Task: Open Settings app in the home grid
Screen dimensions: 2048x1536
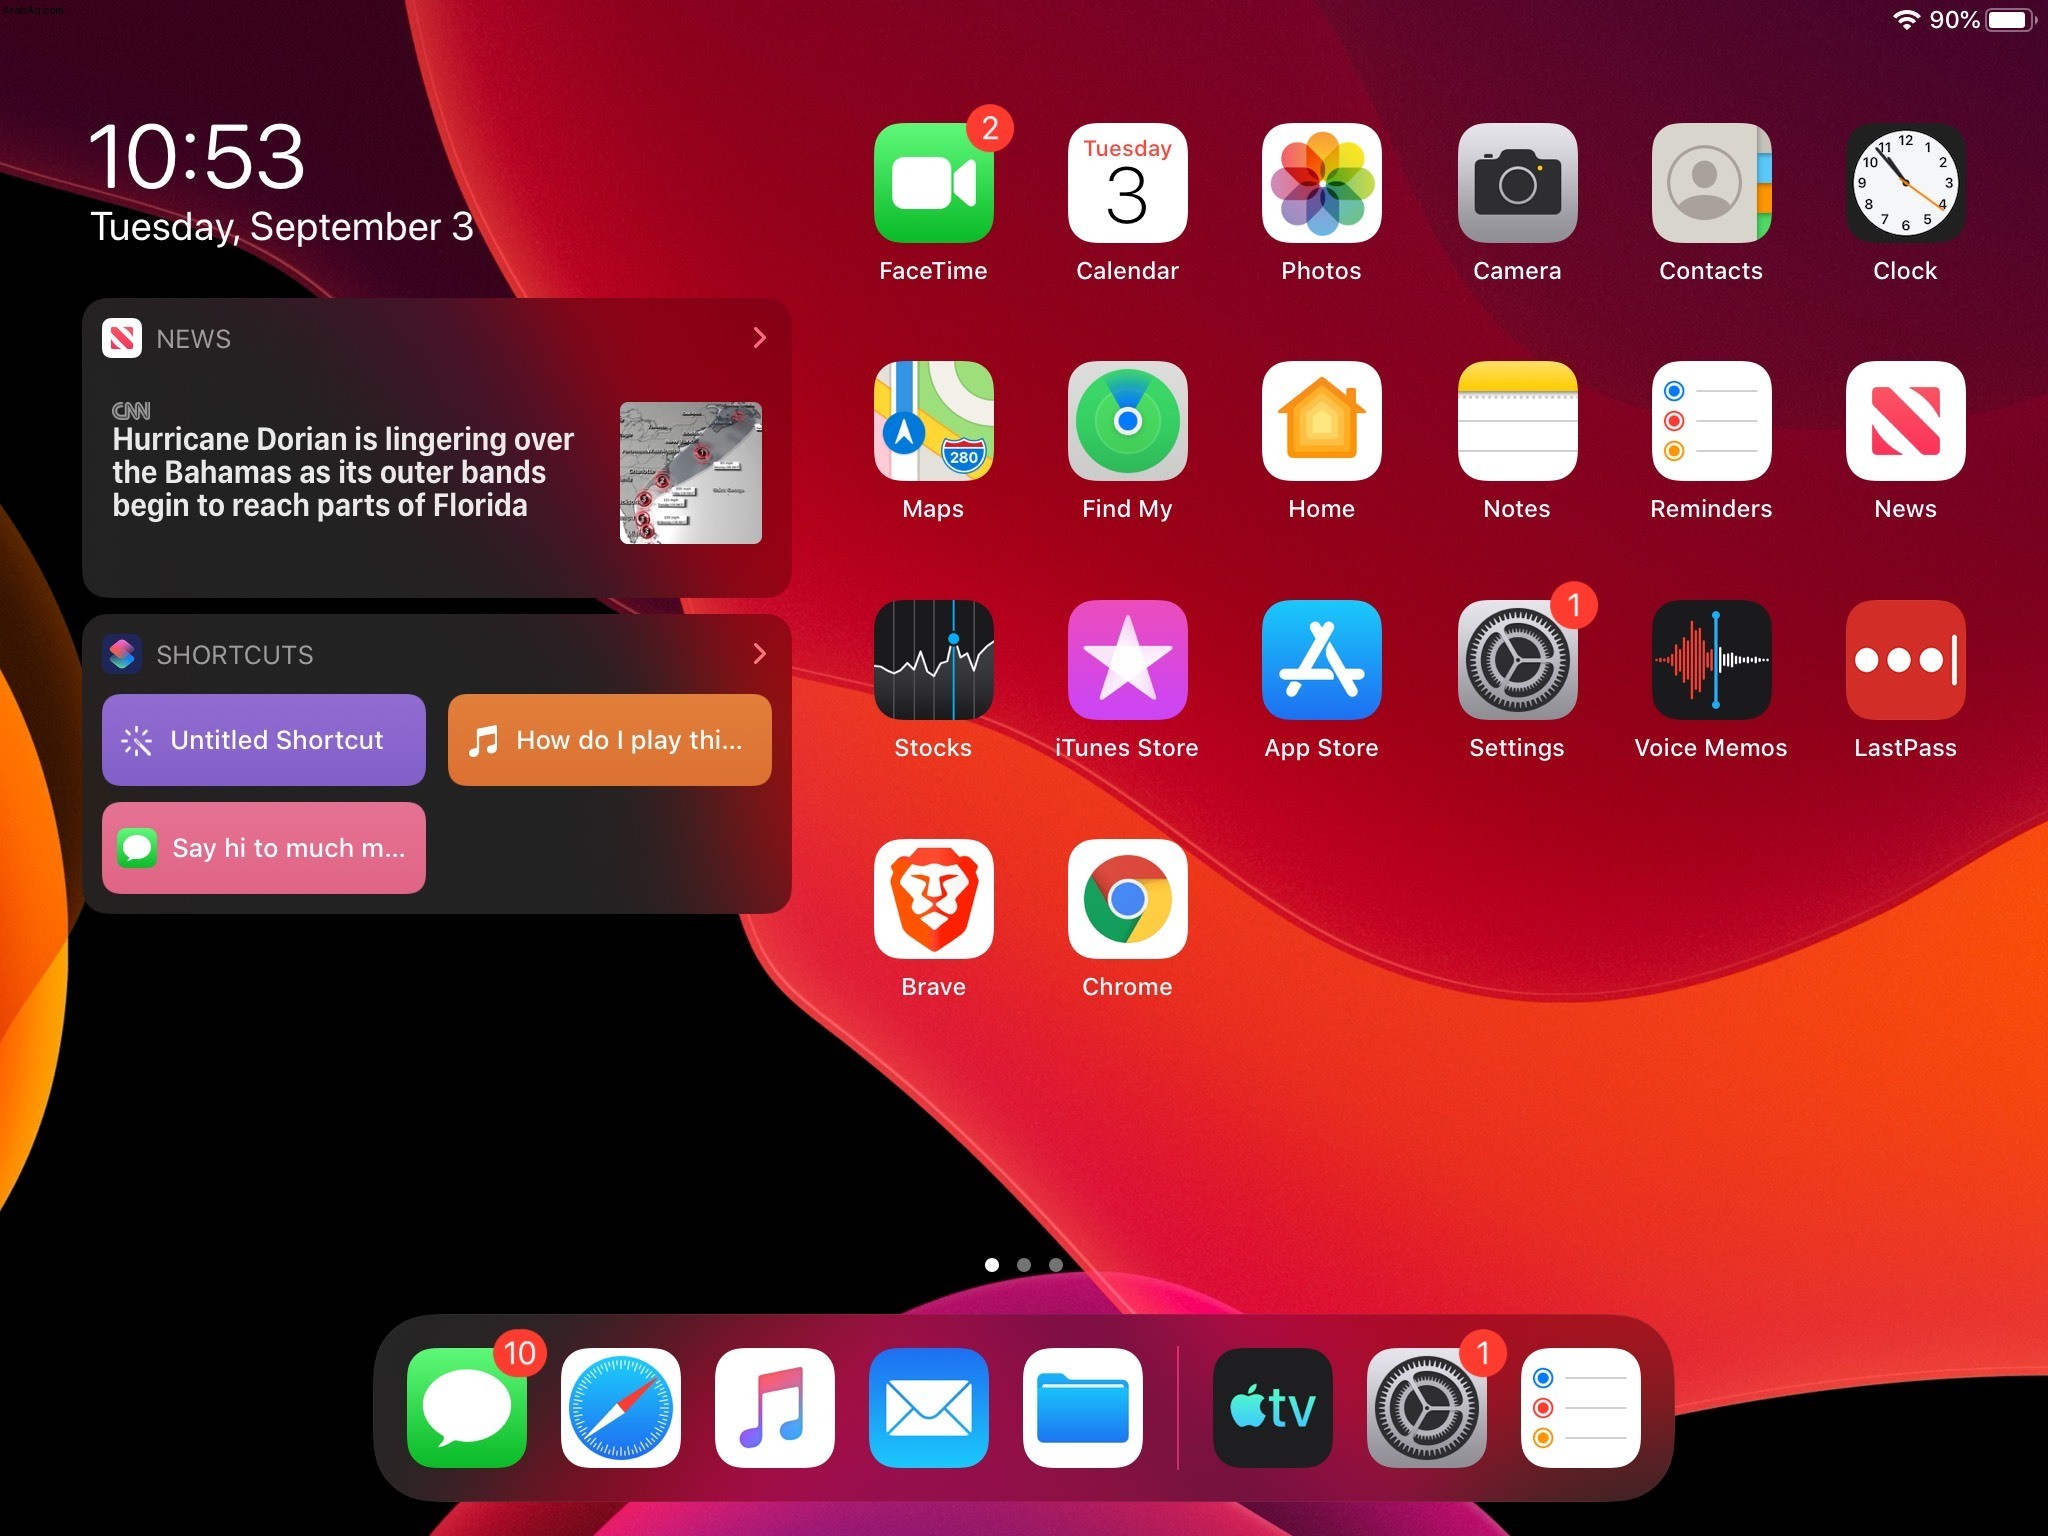Action: 1517,660
